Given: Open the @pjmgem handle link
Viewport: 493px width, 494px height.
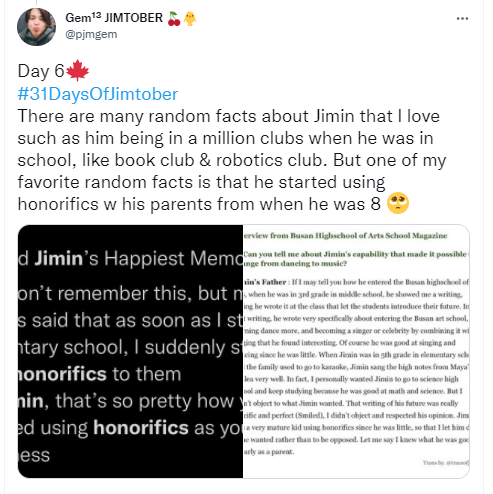Looking at the screenshot, I should [91, 34].
